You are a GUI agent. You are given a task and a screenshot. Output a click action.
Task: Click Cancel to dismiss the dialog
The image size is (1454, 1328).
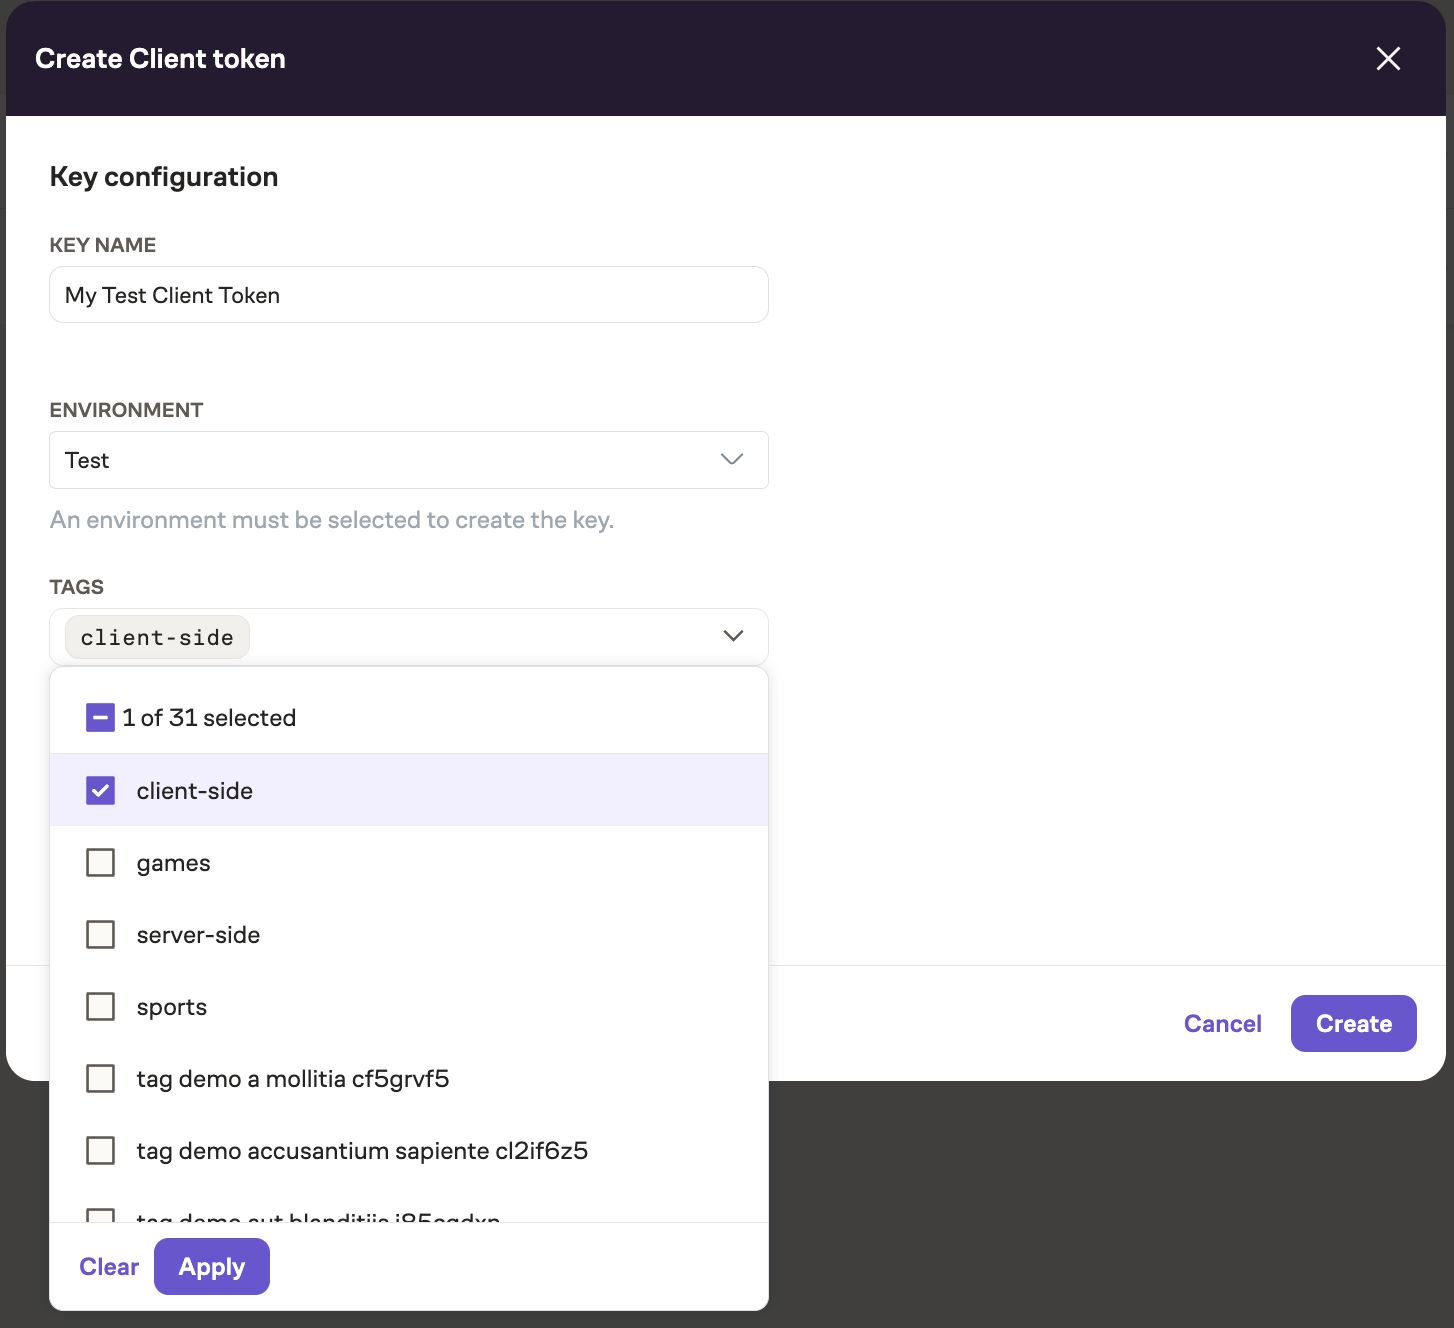coord(1221,1023)
